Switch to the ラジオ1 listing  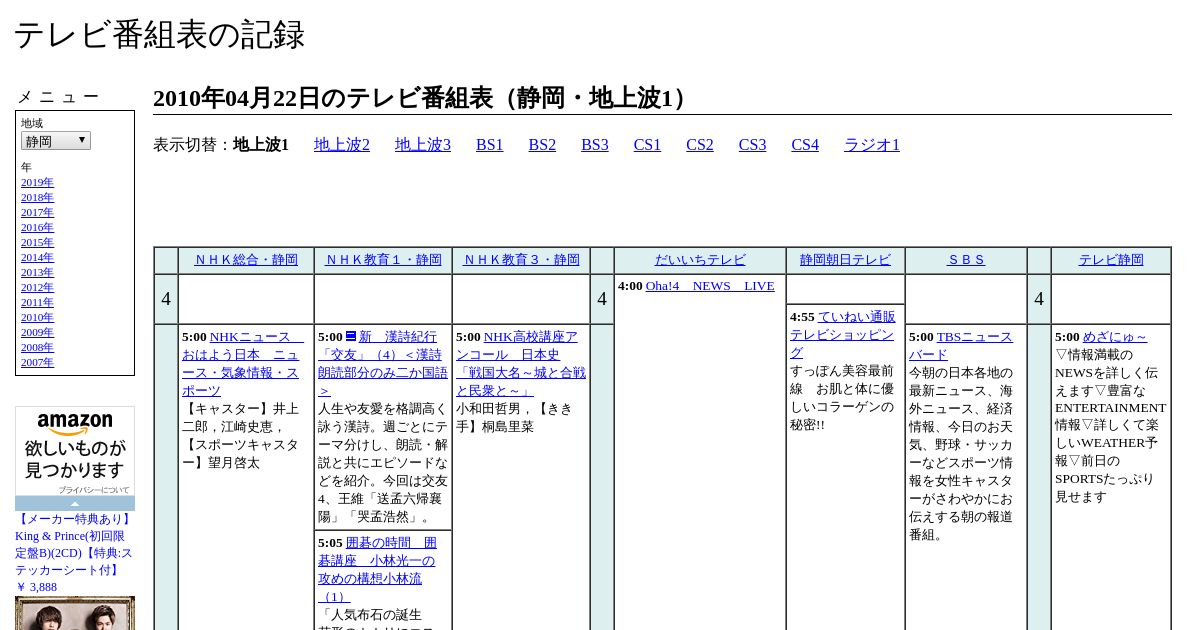click(x=872, y=145)
